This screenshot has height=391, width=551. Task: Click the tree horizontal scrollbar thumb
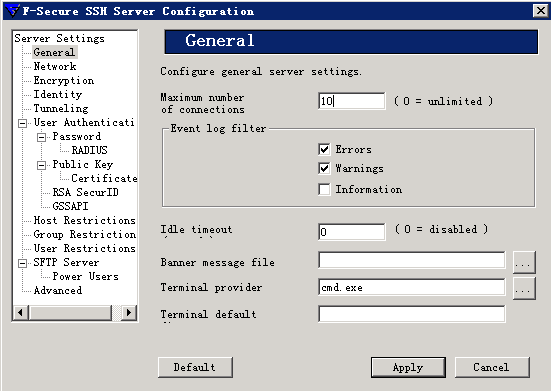tap(70, 312)
